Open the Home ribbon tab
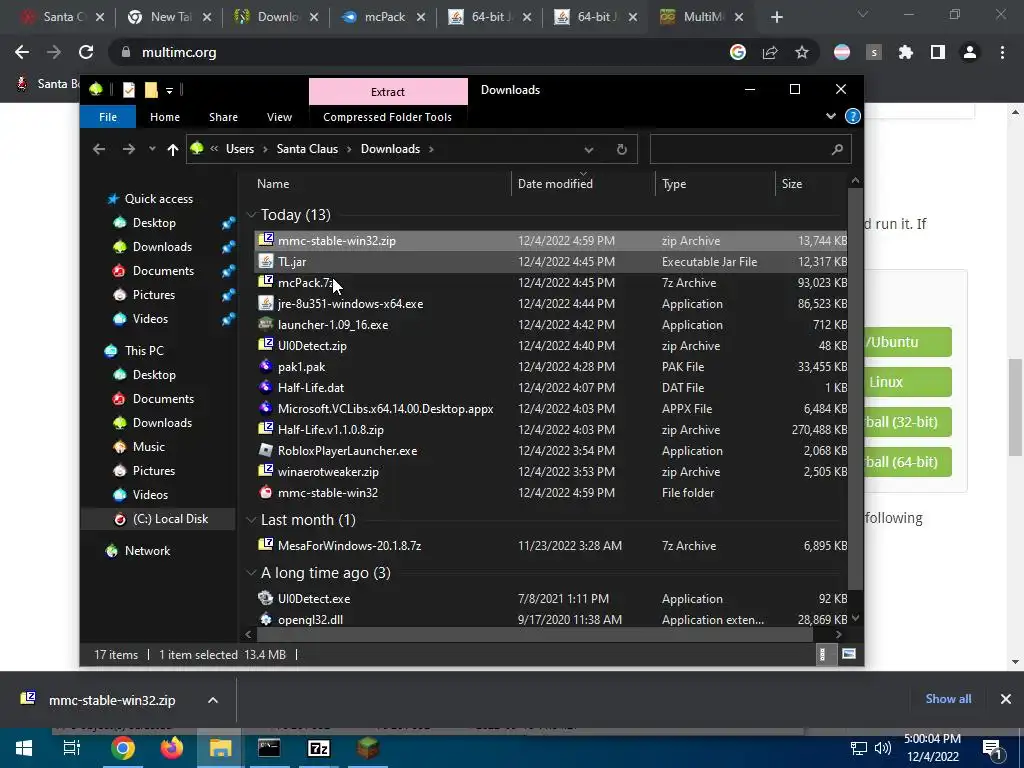The width and height of the screenshot is (1024, 768). pos(165,117)
